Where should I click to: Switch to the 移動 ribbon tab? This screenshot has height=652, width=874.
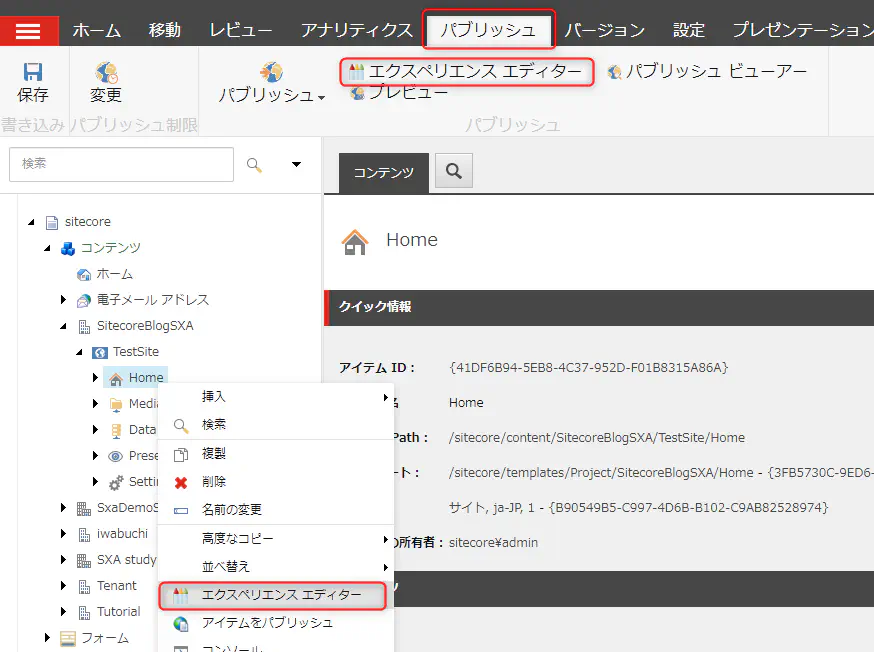(164, 30)
